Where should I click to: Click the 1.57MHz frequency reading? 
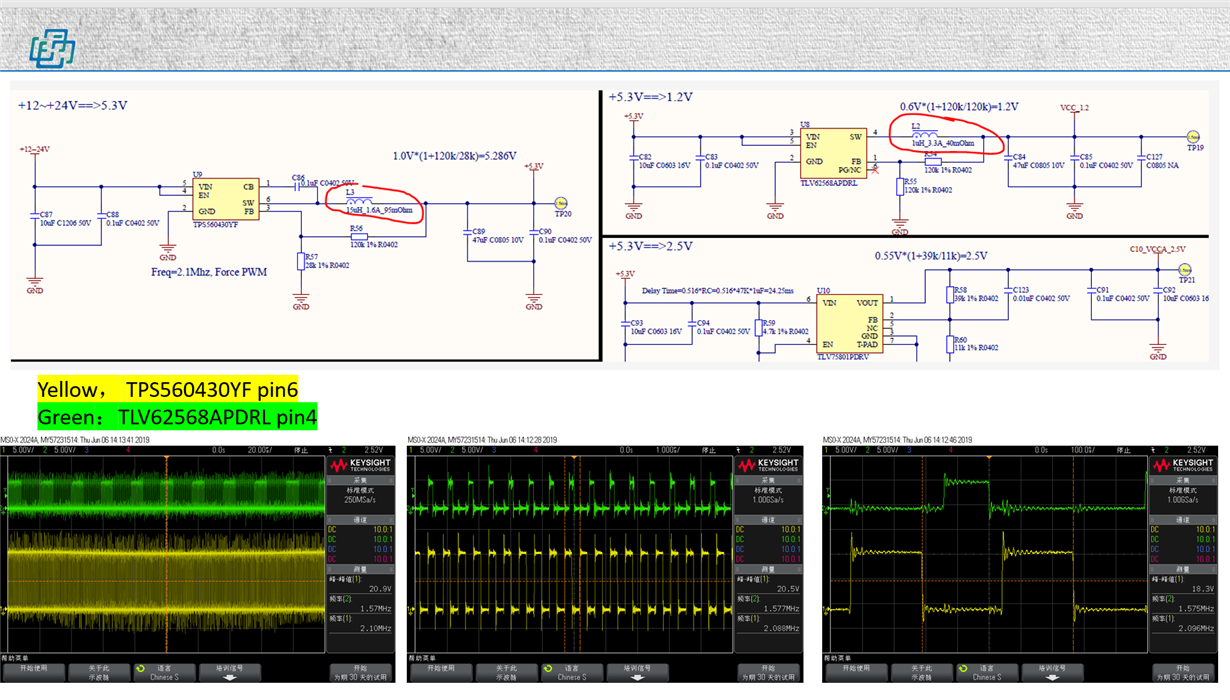(377, 608)
